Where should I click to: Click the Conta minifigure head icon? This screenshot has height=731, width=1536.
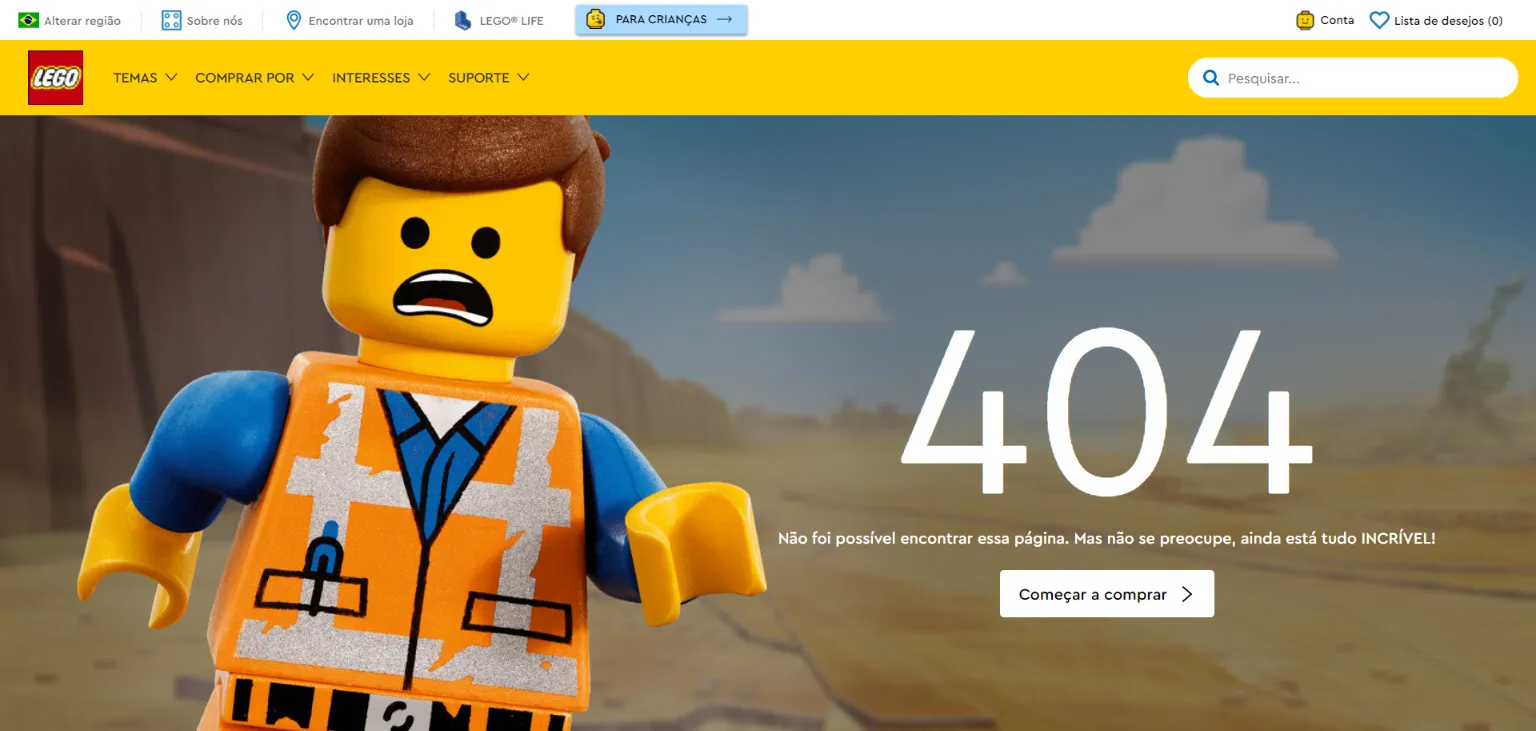click(1305, 20)
